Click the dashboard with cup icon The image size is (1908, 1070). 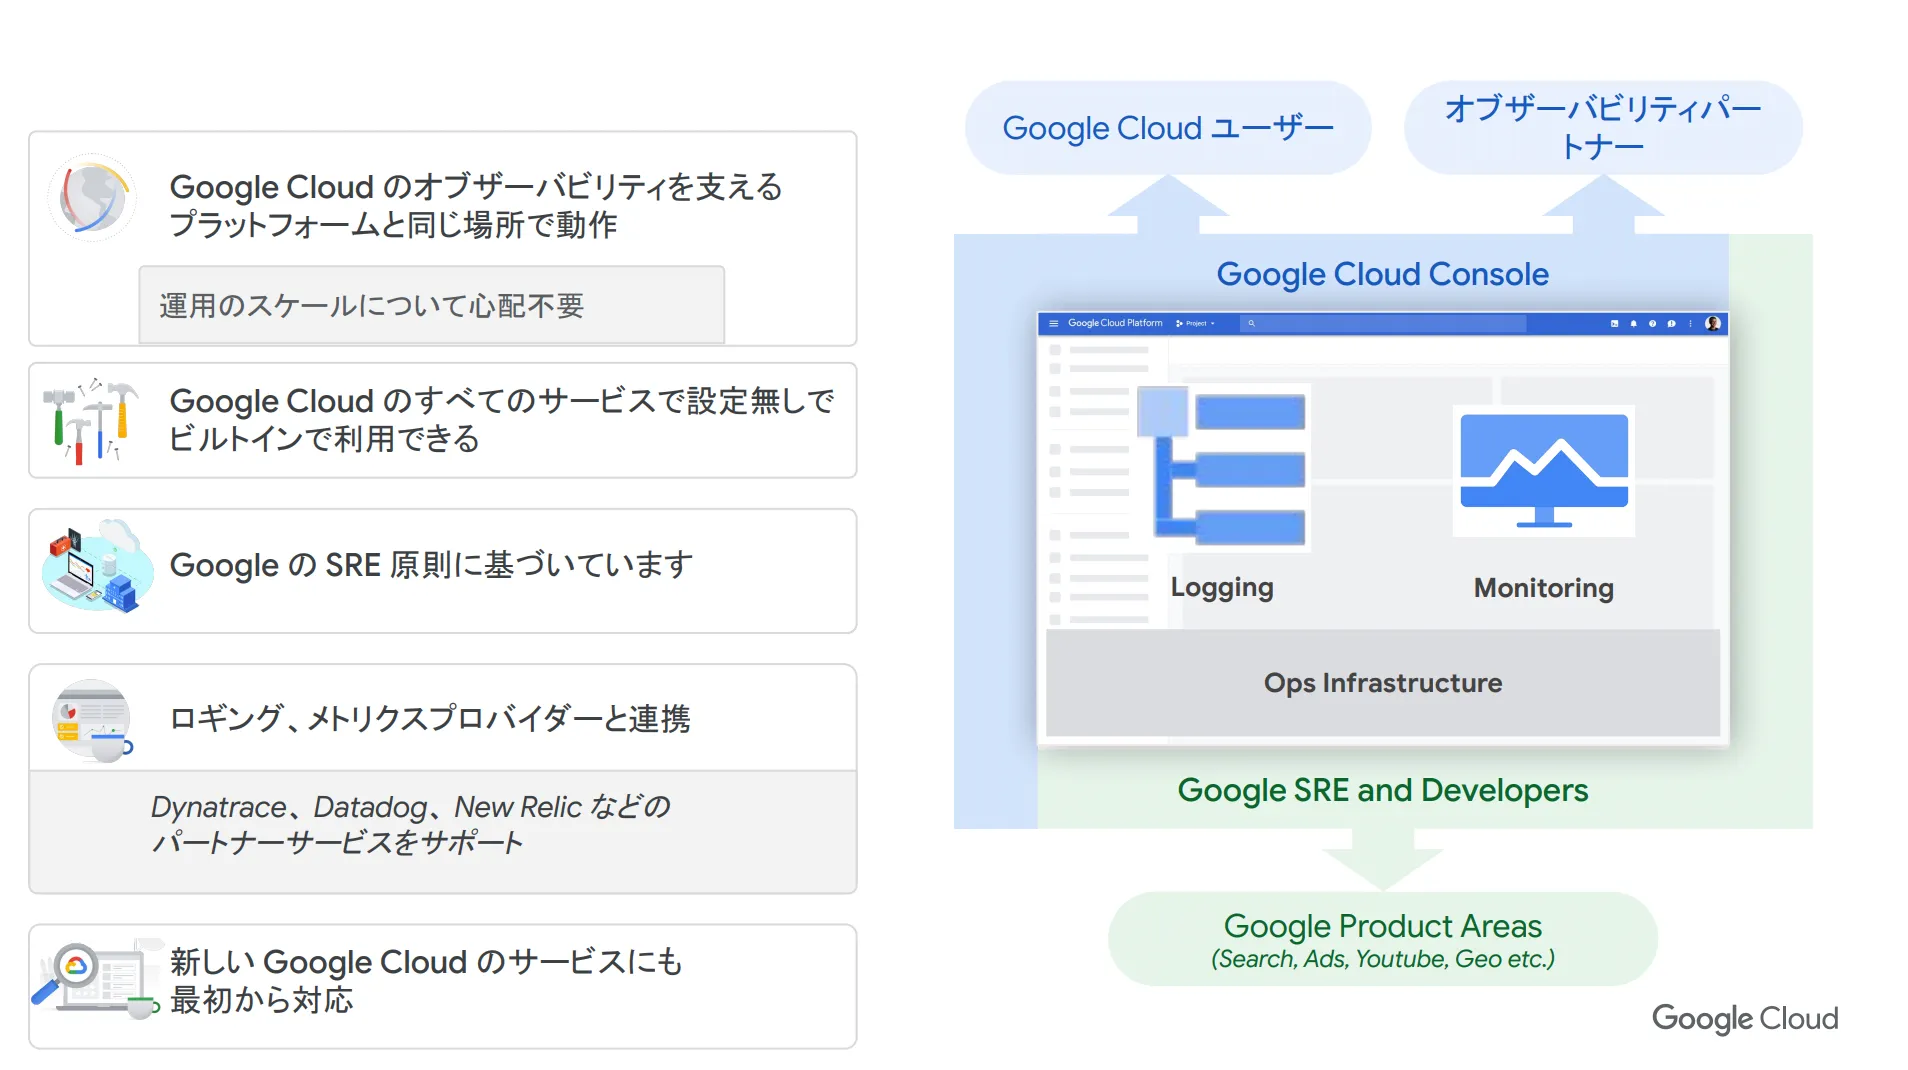point(92,722)
